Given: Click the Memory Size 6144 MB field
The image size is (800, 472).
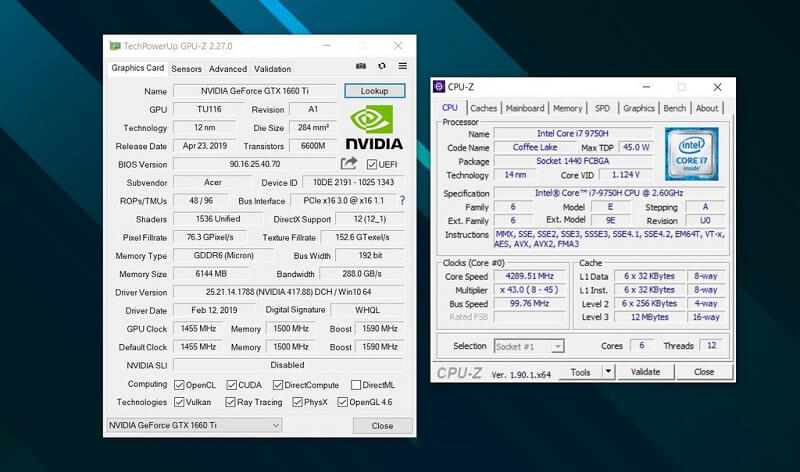Looking at the screenshot, I should [x=211, y=274].
